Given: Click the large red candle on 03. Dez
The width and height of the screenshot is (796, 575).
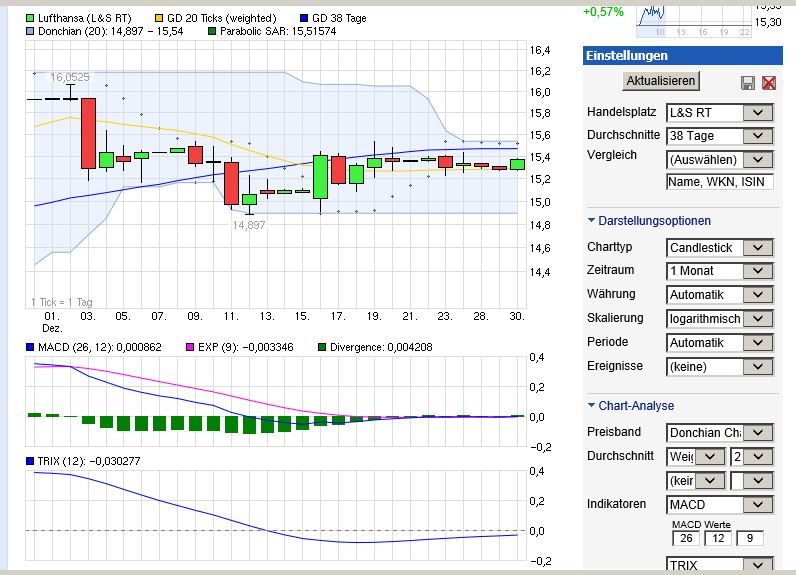Looking at the screenshot, I should [88, 133].
